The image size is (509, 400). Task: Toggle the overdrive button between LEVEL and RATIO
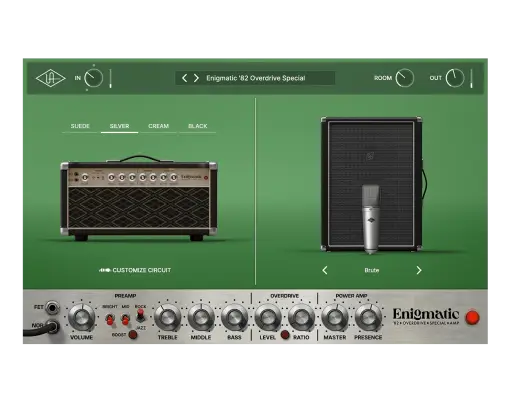pyautogui.click(x=285, y=335)
